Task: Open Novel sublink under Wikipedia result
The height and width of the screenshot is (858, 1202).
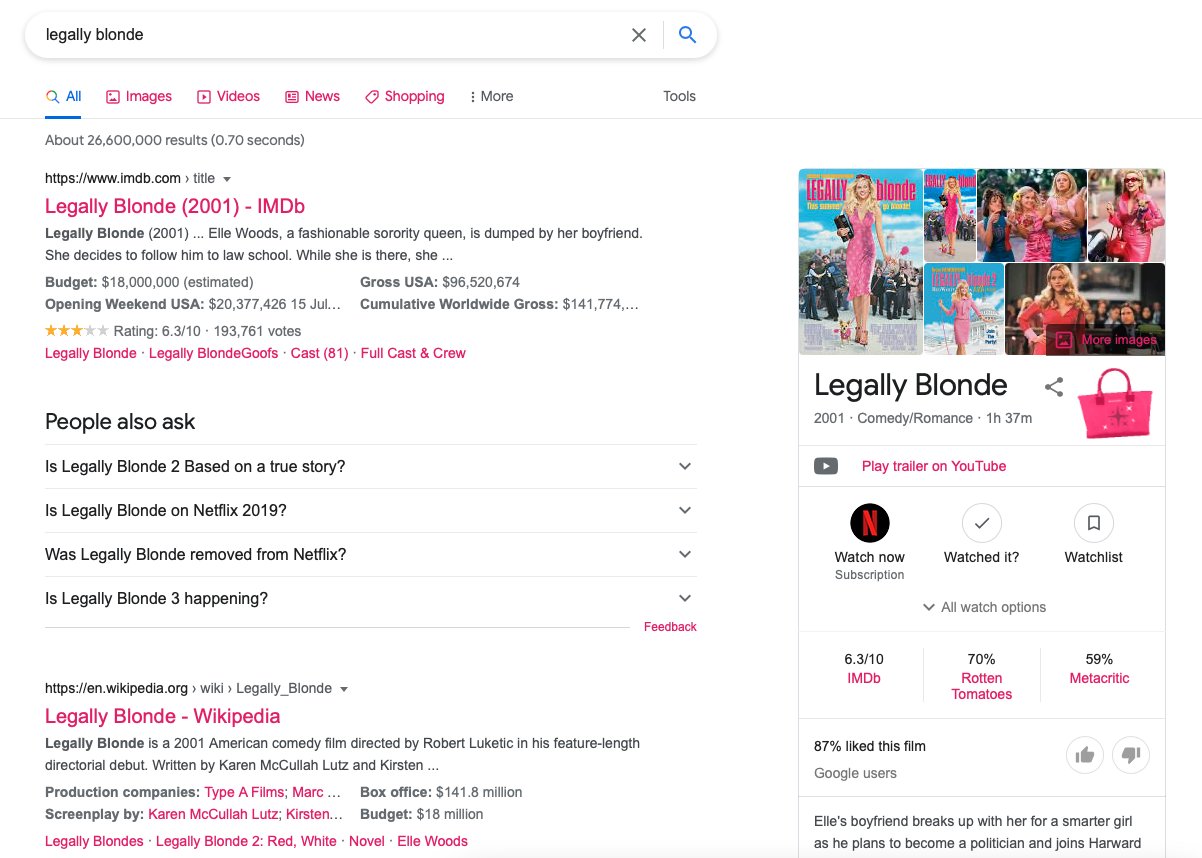Action: 367,841
